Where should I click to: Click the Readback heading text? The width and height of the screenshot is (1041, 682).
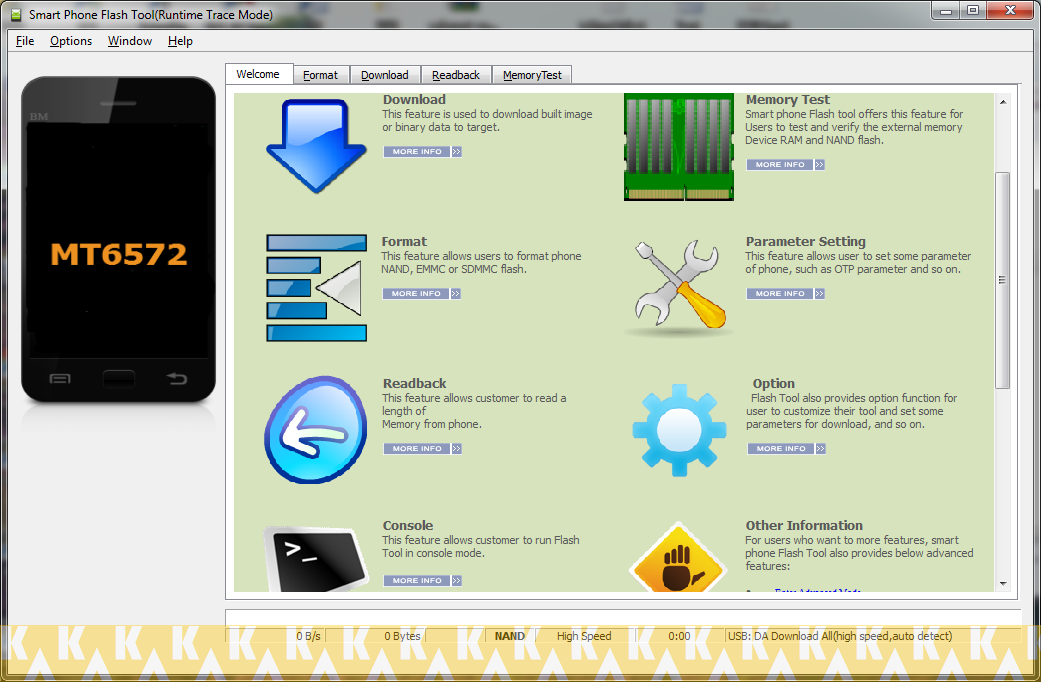[x=414, y=384]
